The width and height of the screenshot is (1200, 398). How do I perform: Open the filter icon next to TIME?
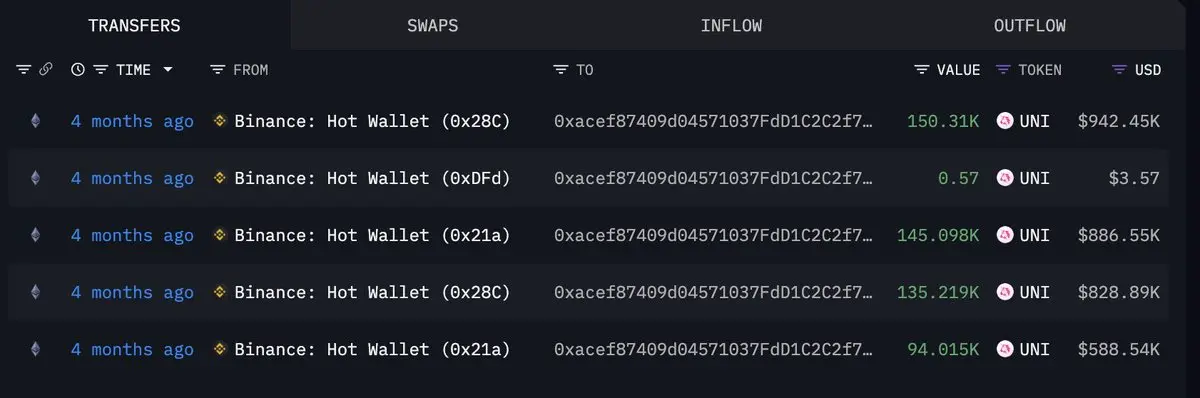tap(101, 70)
